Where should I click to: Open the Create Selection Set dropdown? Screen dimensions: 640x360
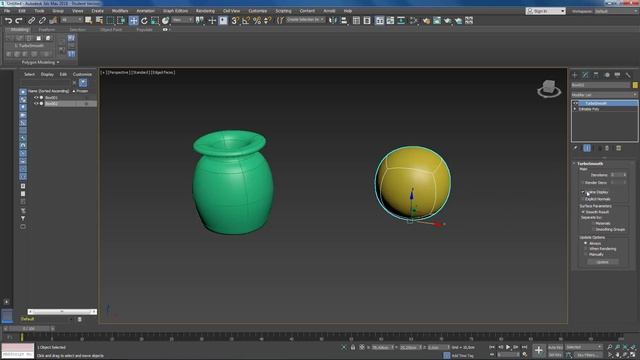(x=305, y=20)
